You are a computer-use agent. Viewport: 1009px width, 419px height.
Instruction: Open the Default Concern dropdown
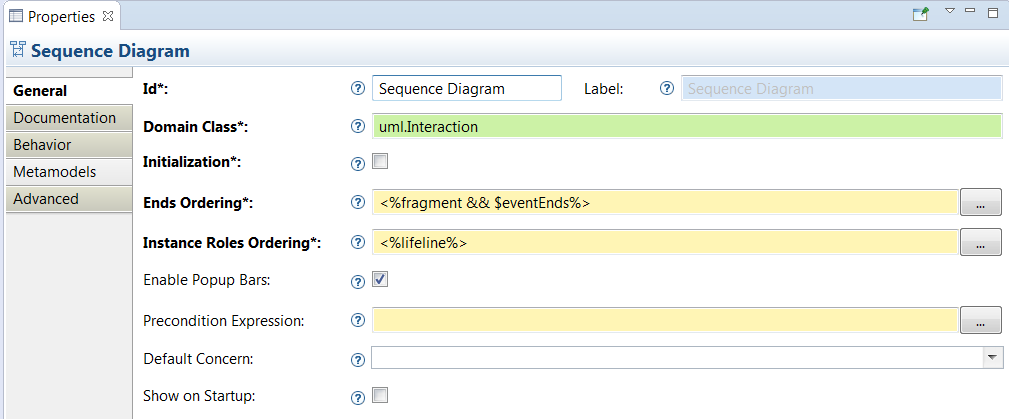pos(992,358)
